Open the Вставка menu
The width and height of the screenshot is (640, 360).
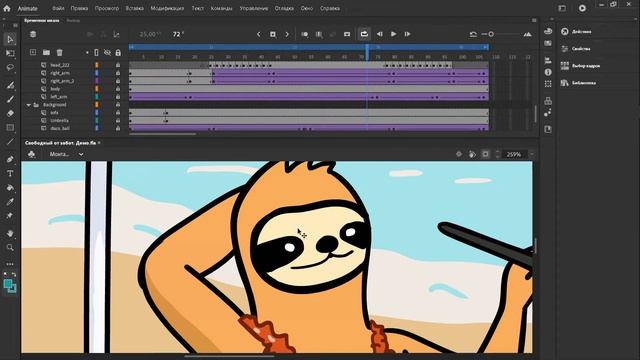click(x=134, y=8)
